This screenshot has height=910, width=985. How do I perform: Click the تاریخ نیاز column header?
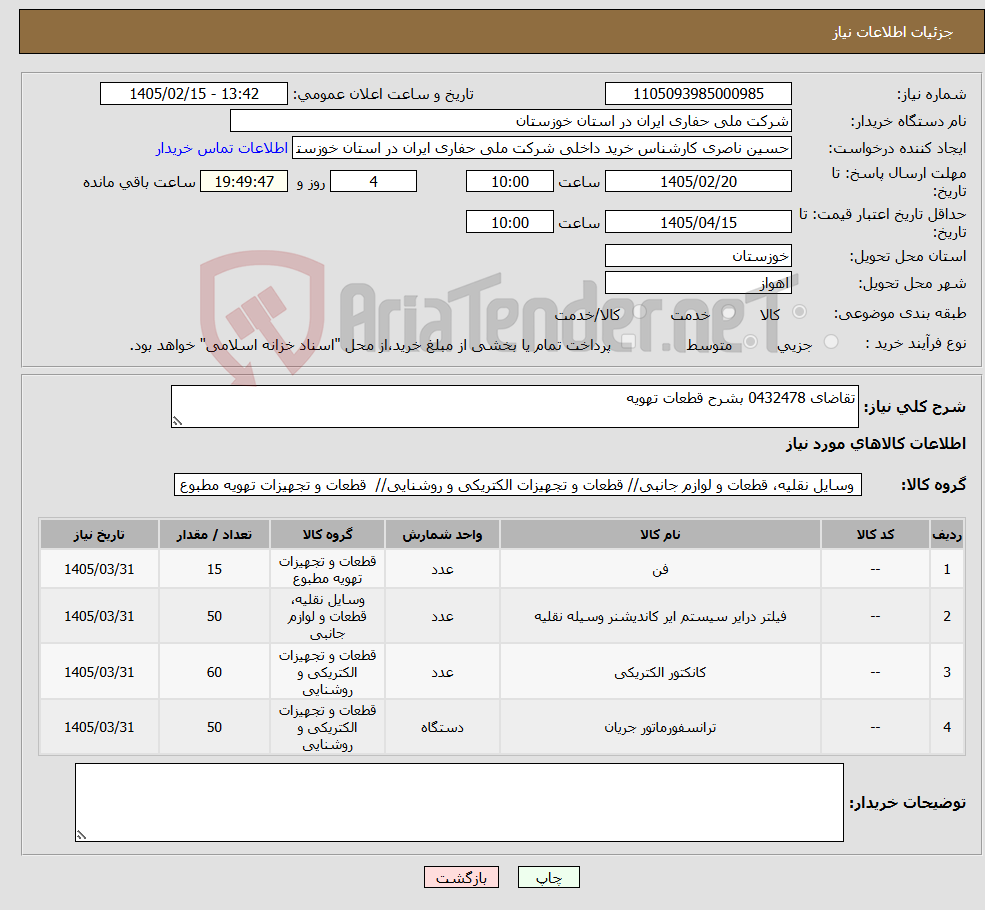(99, 534)
